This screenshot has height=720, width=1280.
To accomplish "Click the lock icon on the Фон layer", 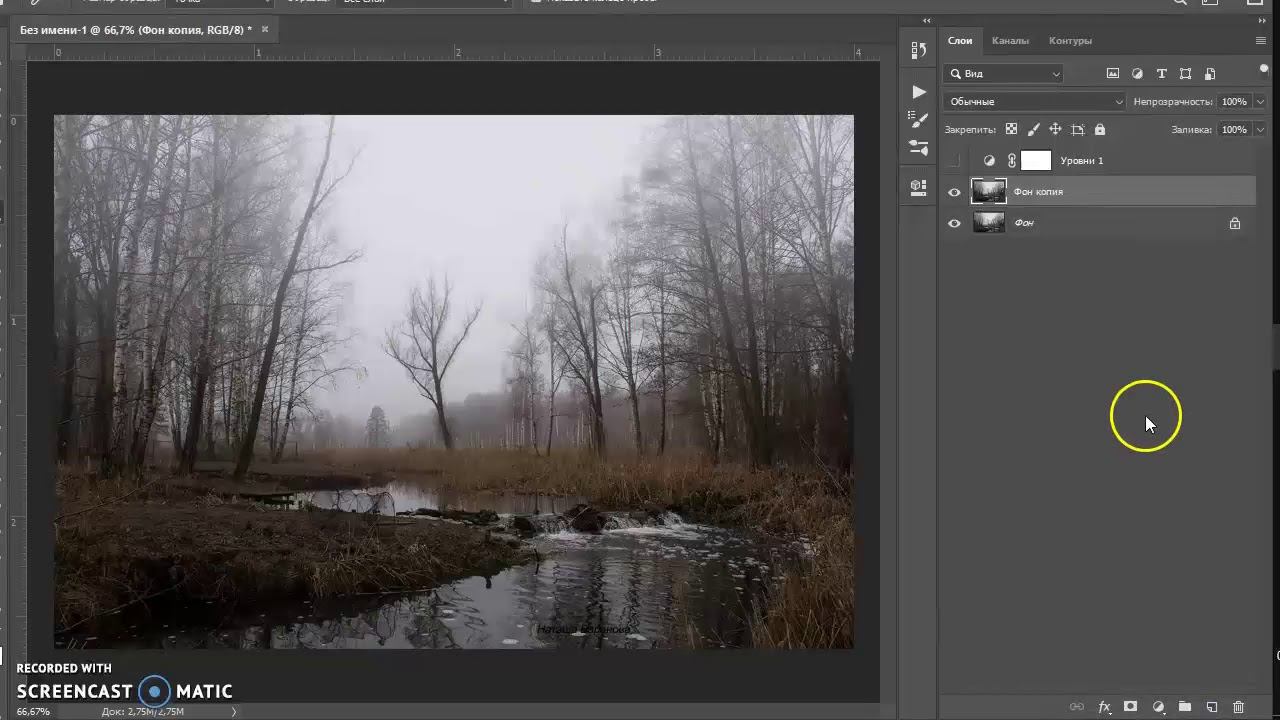I will [x=1235, y=223].
